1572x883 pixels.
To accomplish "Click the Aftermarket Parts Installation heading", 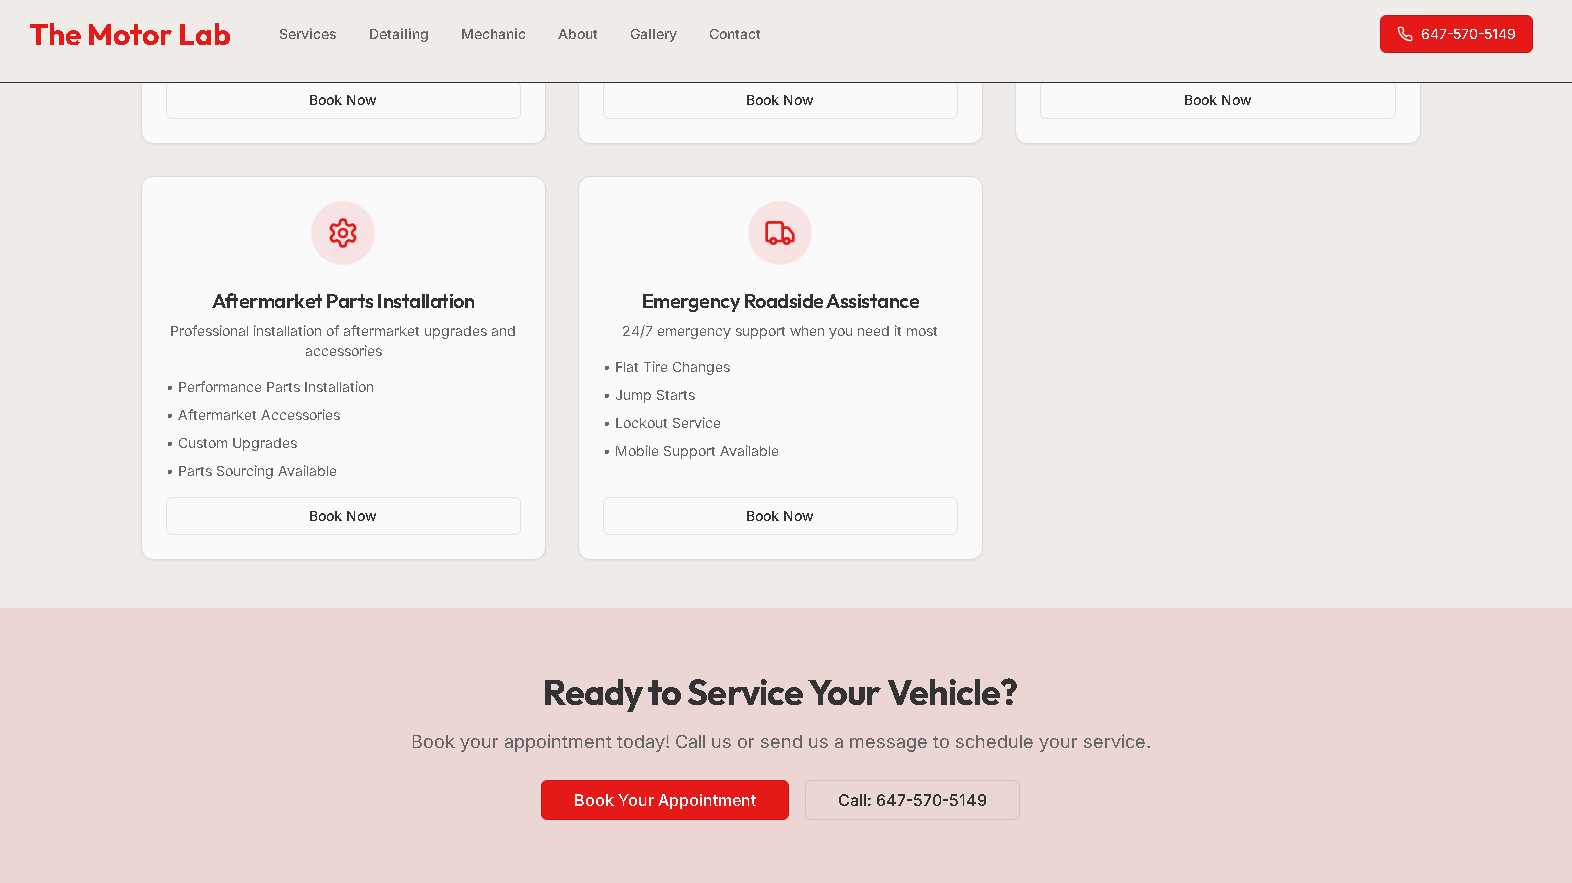I will (343, 301).
